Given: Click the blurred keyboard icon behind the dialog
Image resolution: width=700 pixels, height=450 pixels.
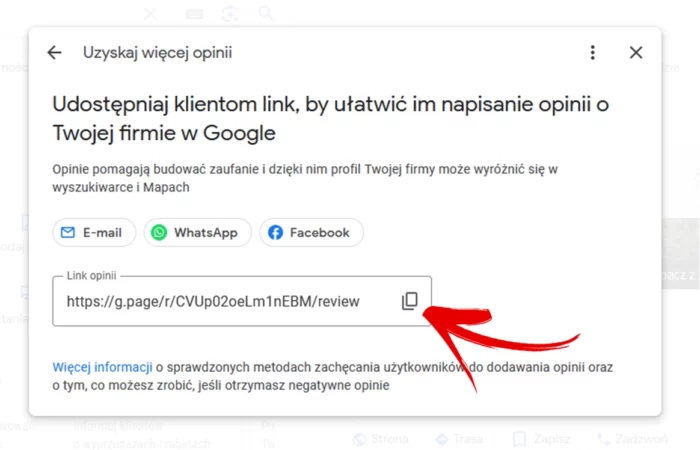Looking at the screenshot, I should pos(194,14).
